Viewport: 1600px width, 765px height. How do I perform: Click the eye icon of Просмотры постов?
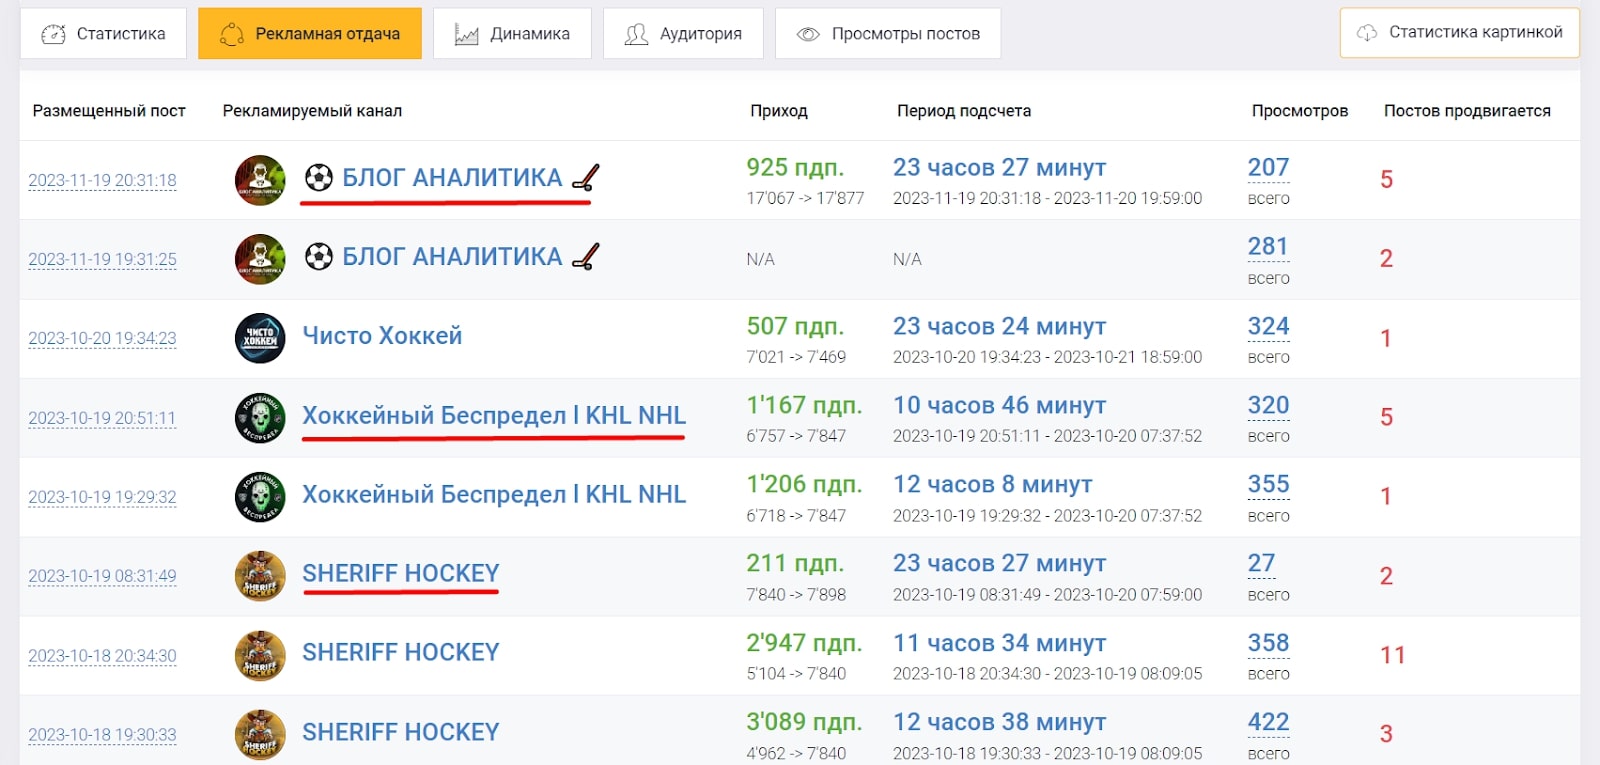click(x=808, y=34)
